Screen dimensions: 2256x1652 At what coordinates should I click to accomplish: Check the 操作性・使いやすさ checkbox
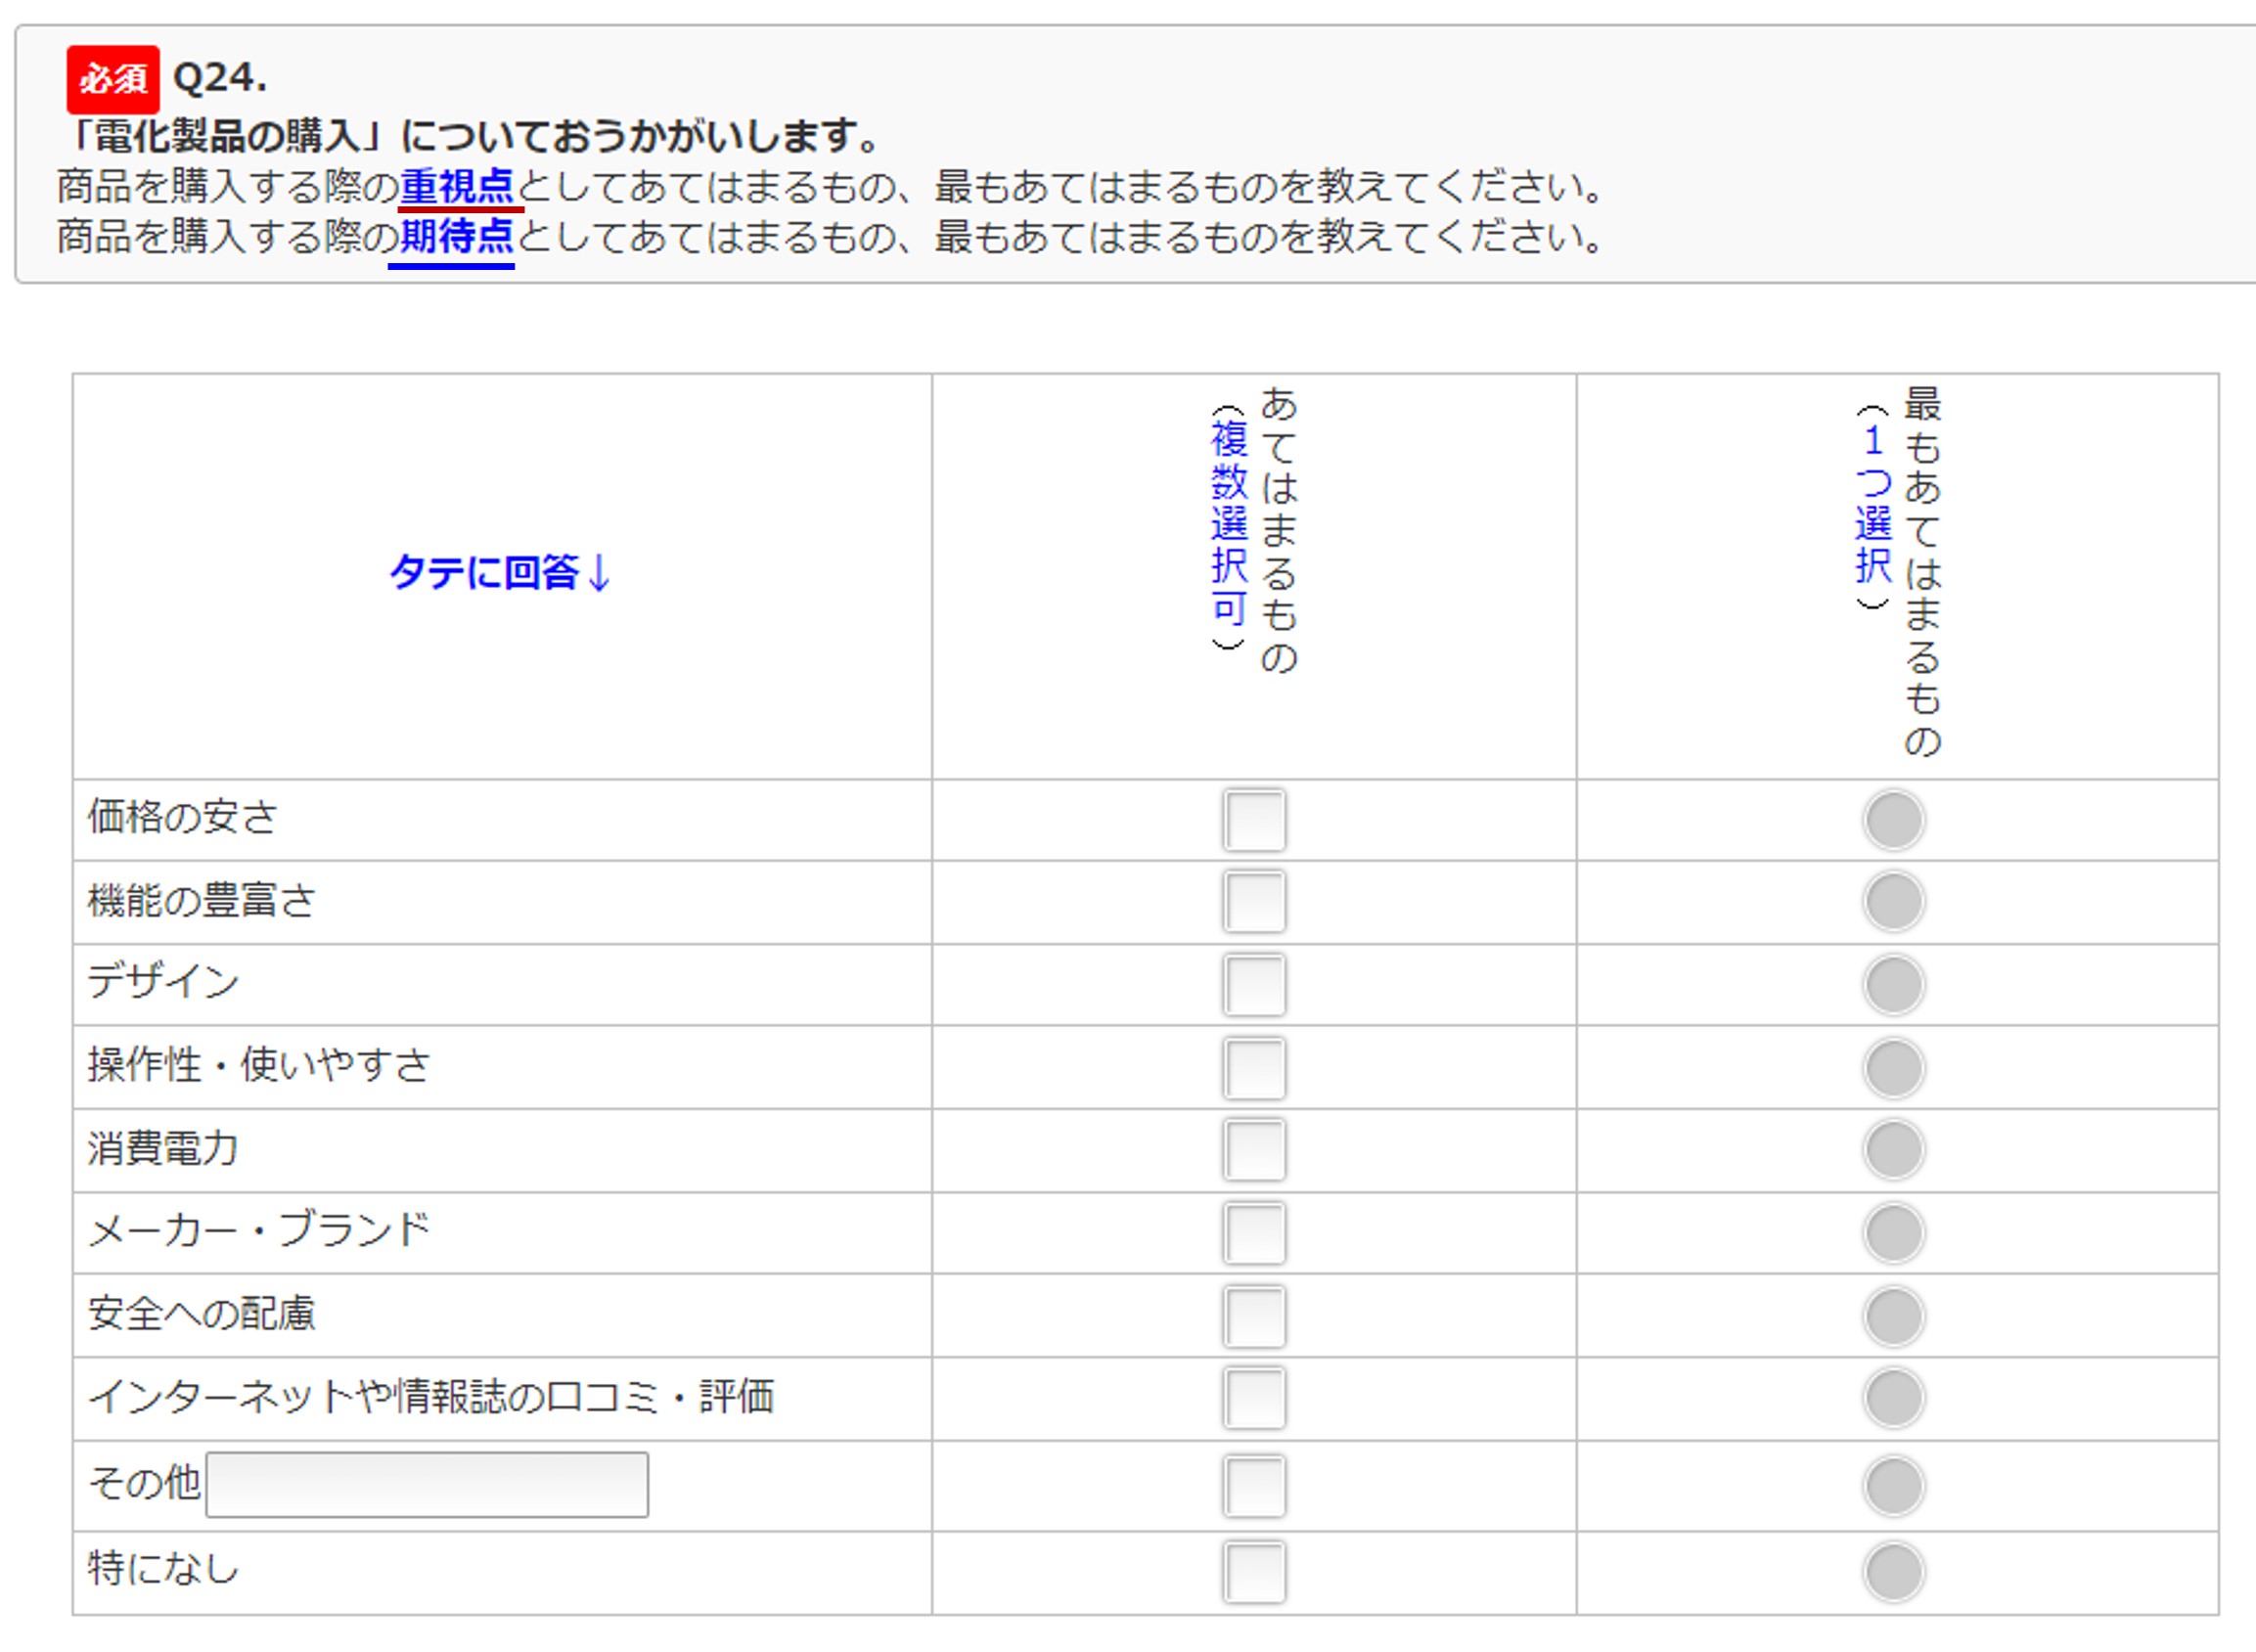click(1254, 1068)
